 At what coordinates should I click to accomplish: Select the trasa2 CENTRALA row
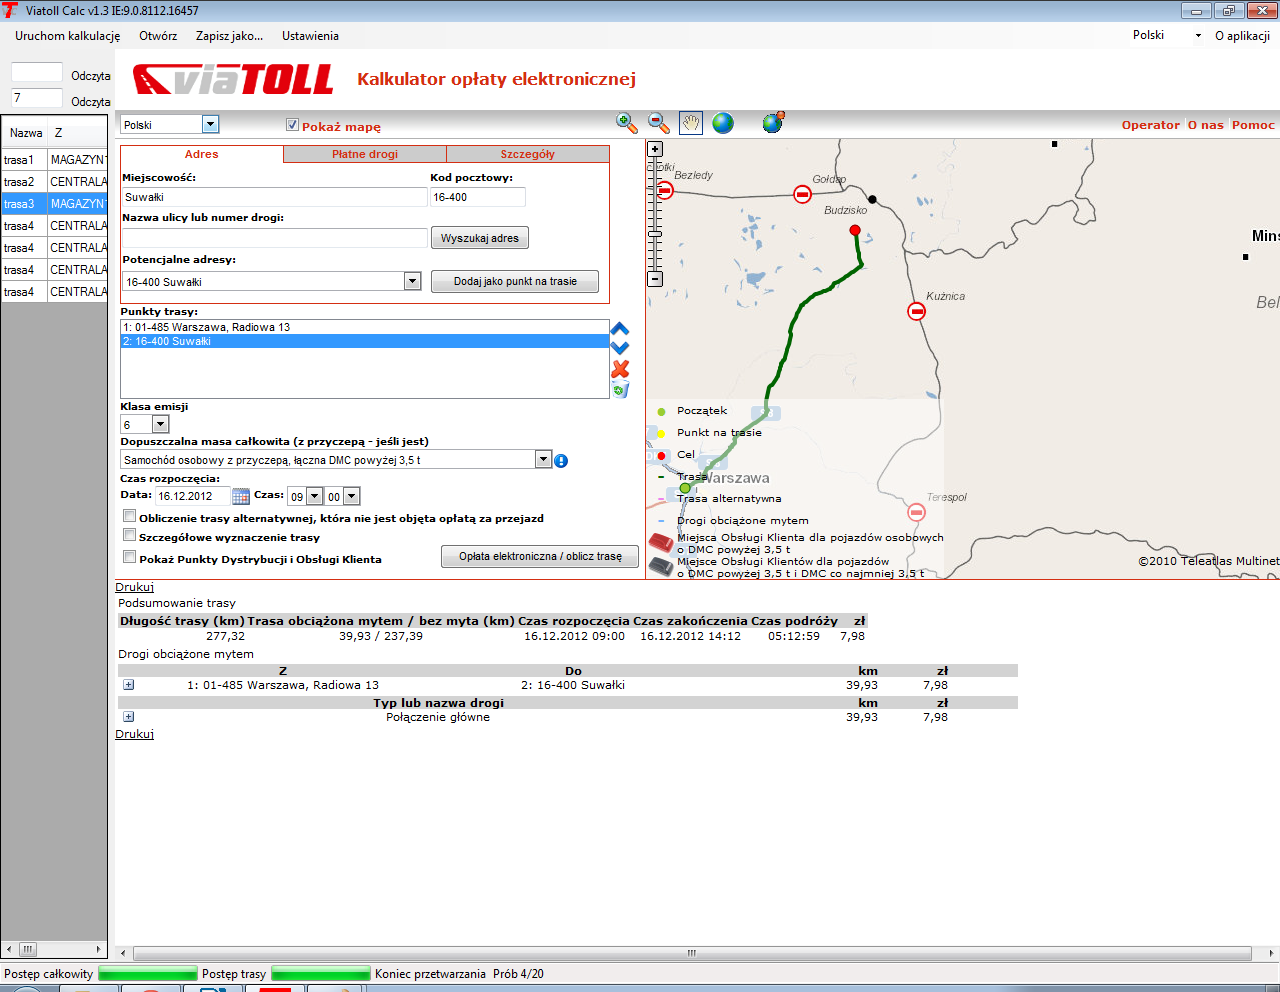point(54,182)
